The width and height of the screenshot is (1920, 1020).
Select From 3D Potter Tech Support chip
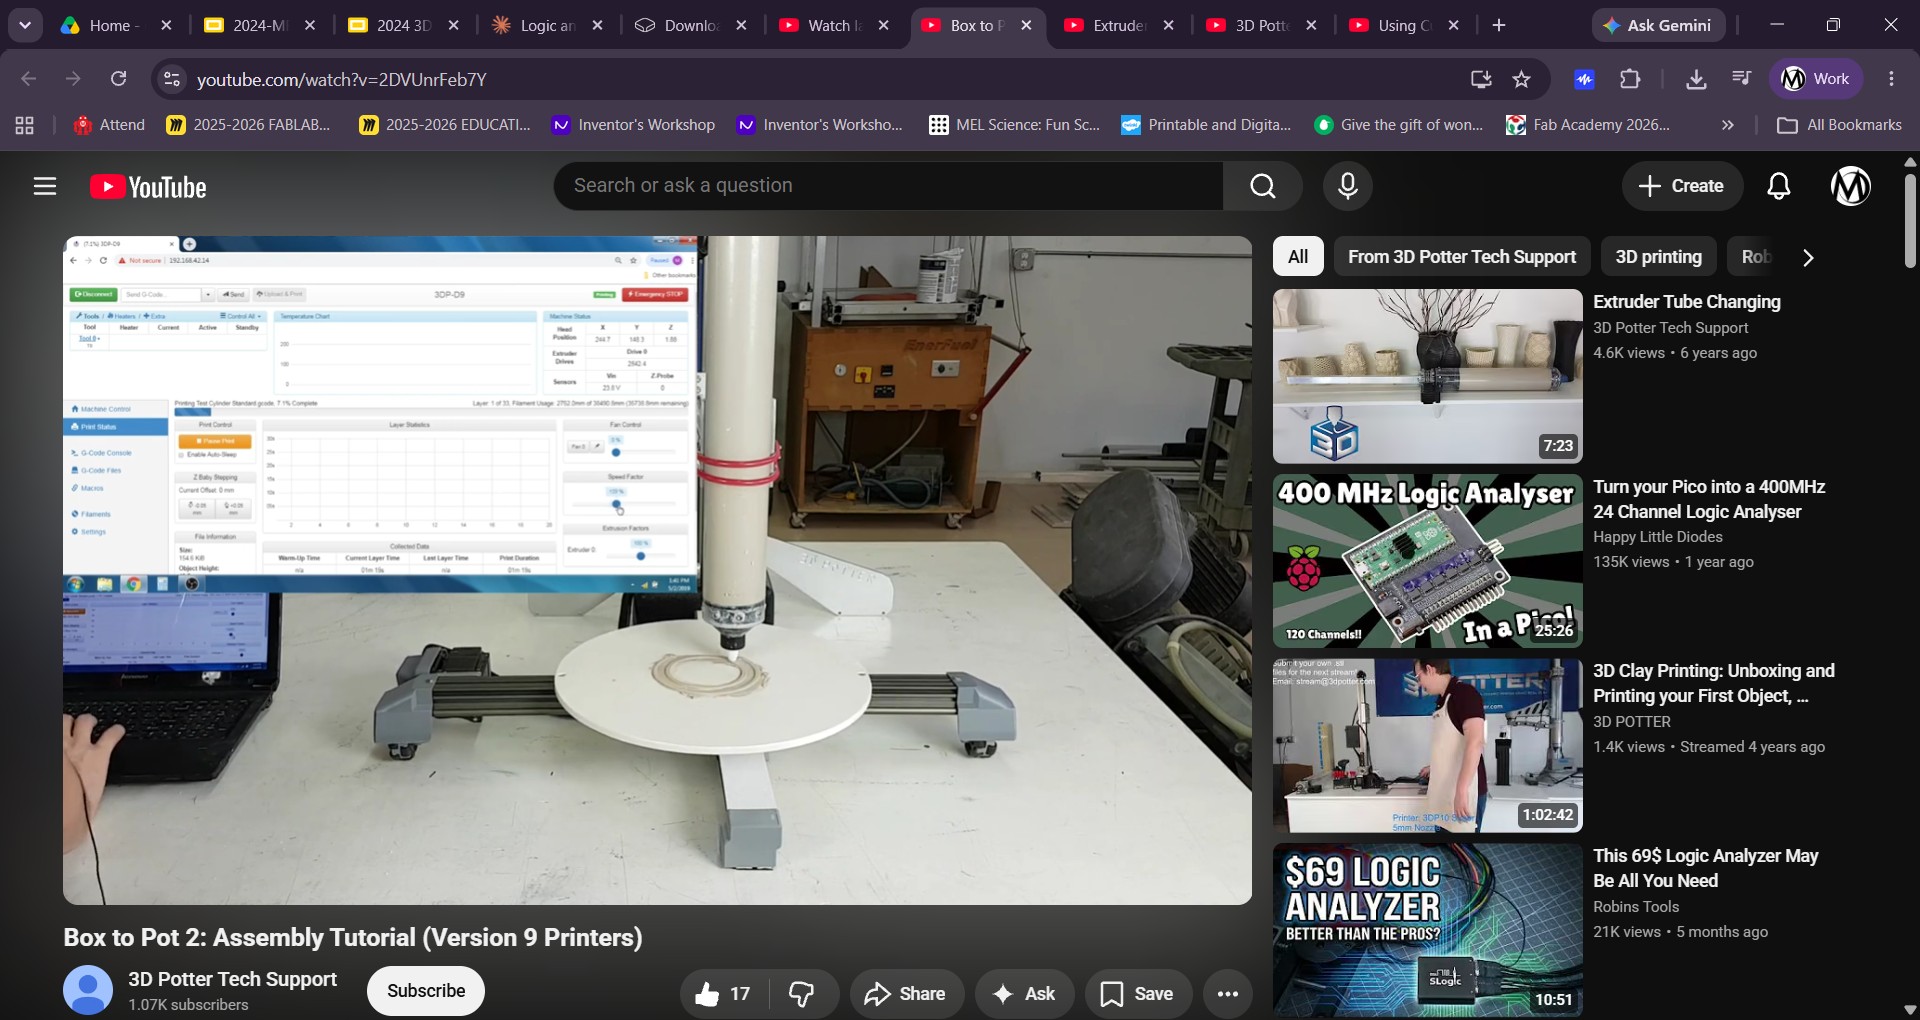coord(1462,257)
